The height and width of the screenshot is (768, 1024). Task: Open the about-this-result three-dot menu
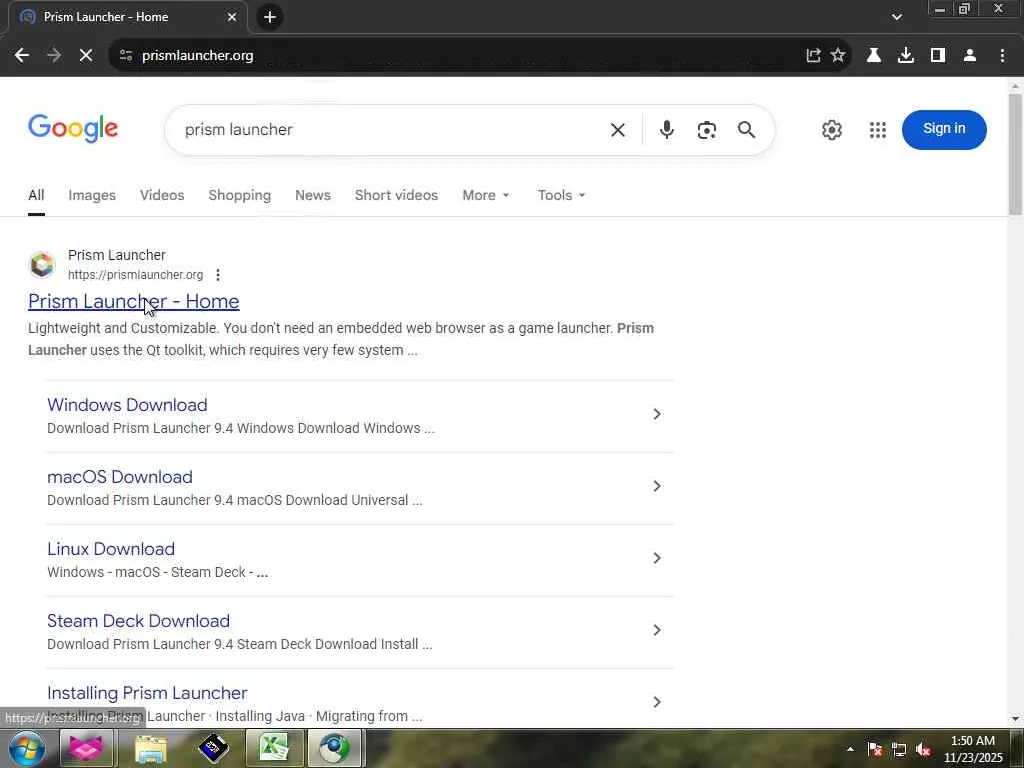click(x=218, y=275)
